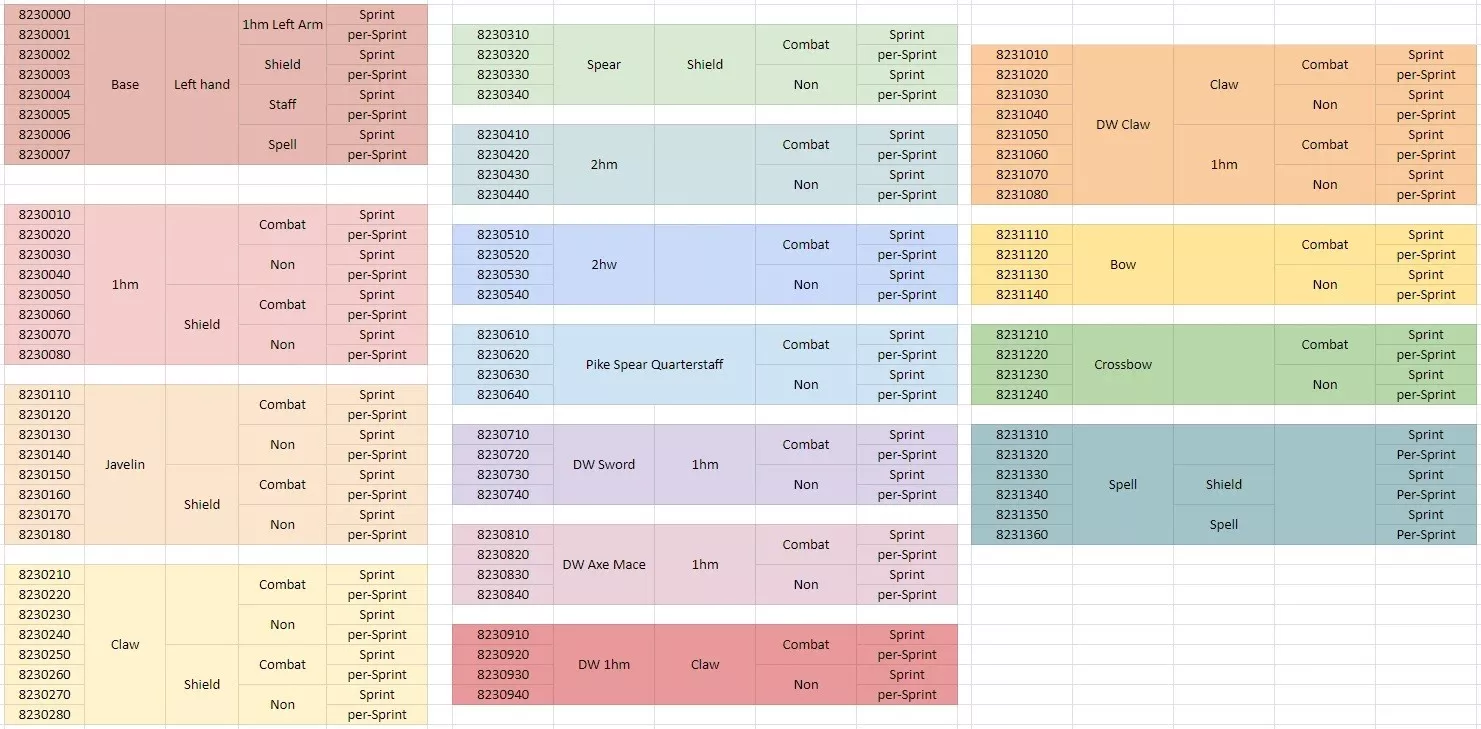Screen dimensions: 1481x729
Task: Click the DW 1hm cell
Action: coord(604,665)
